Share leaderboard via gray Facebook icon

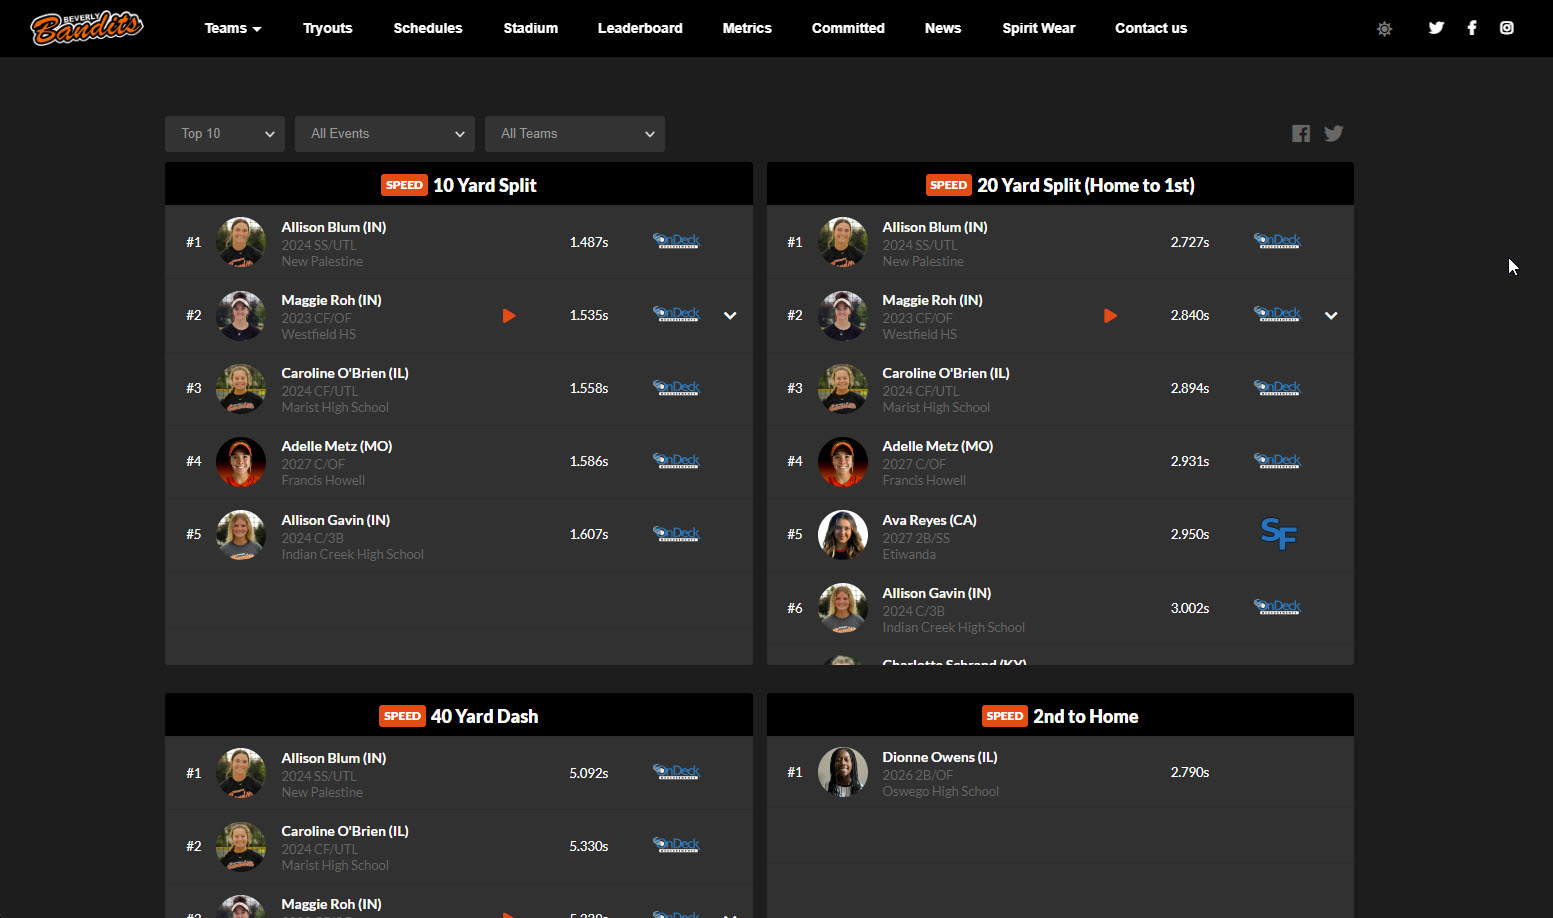point(1300,134)
